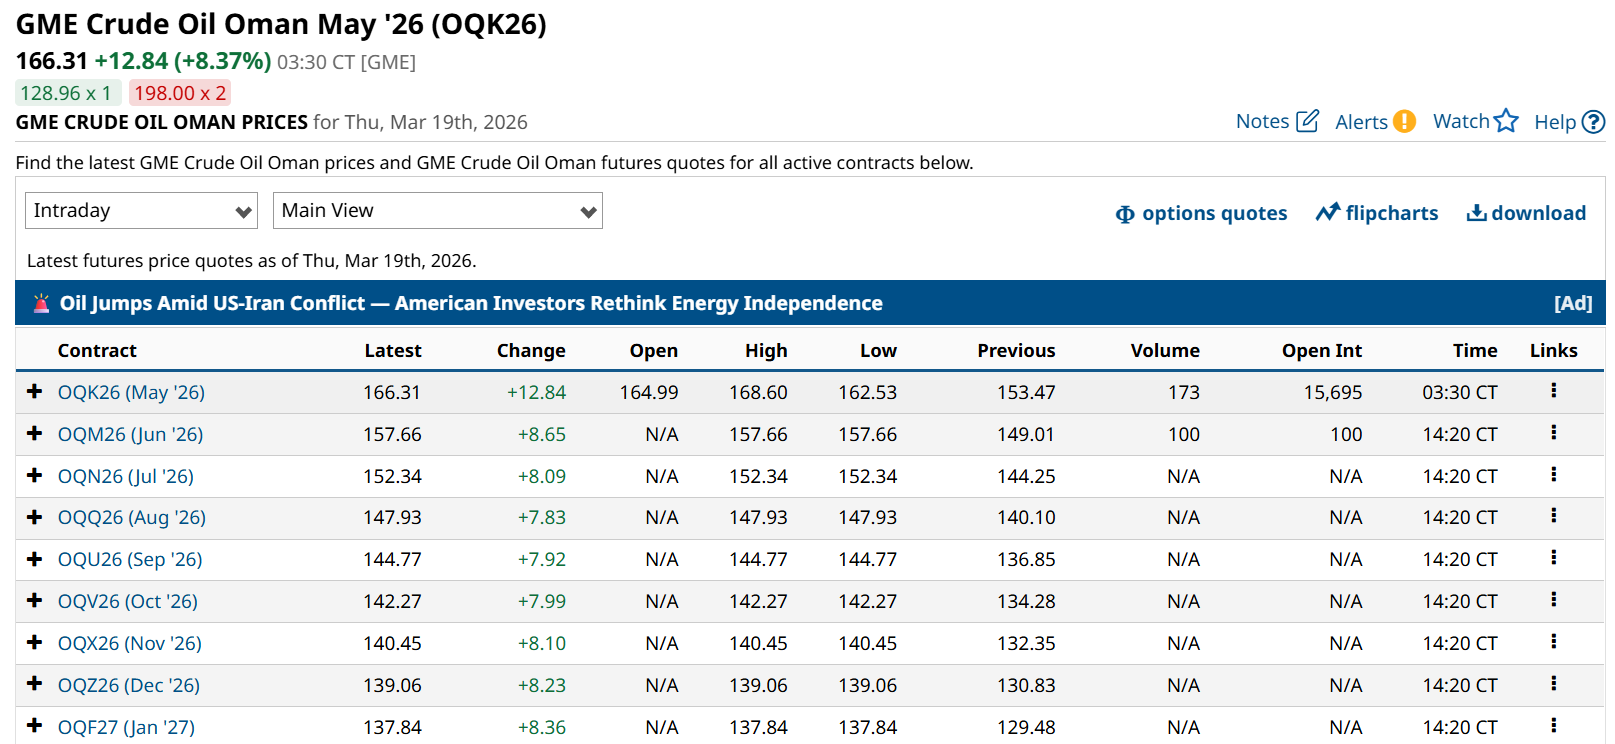Click the Alerts exclamation icon
This screenshot has width=1615, height=744.
pyautogui.click(x=1404, y=121)
